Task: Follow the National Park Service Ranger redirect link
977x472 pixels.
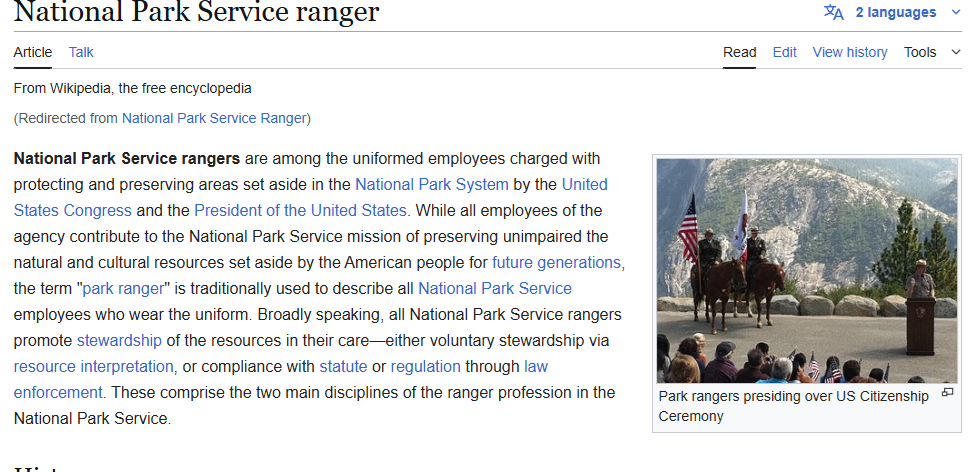Action: coord(214,118)
